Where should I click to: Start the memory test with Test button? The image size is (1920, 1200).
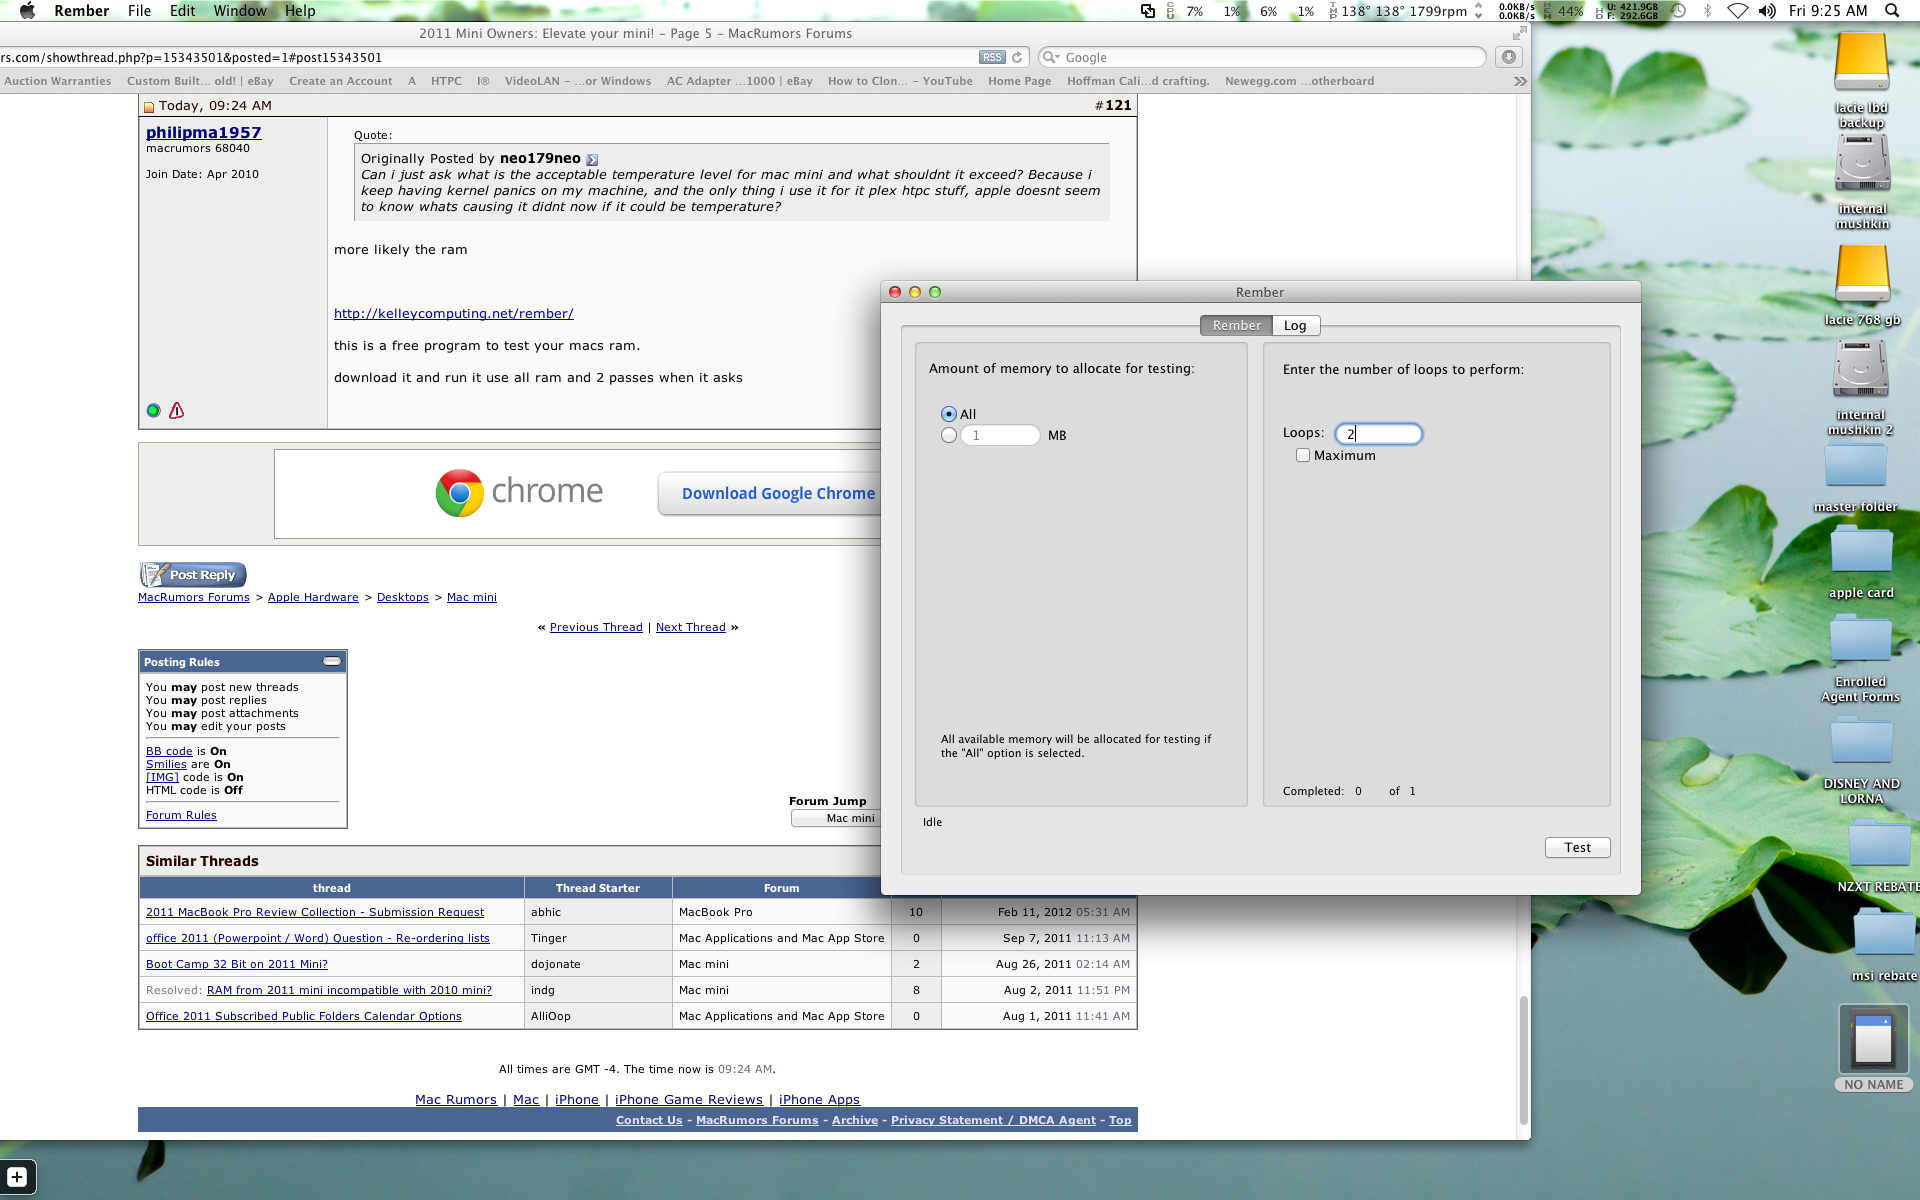point(1577,847)
